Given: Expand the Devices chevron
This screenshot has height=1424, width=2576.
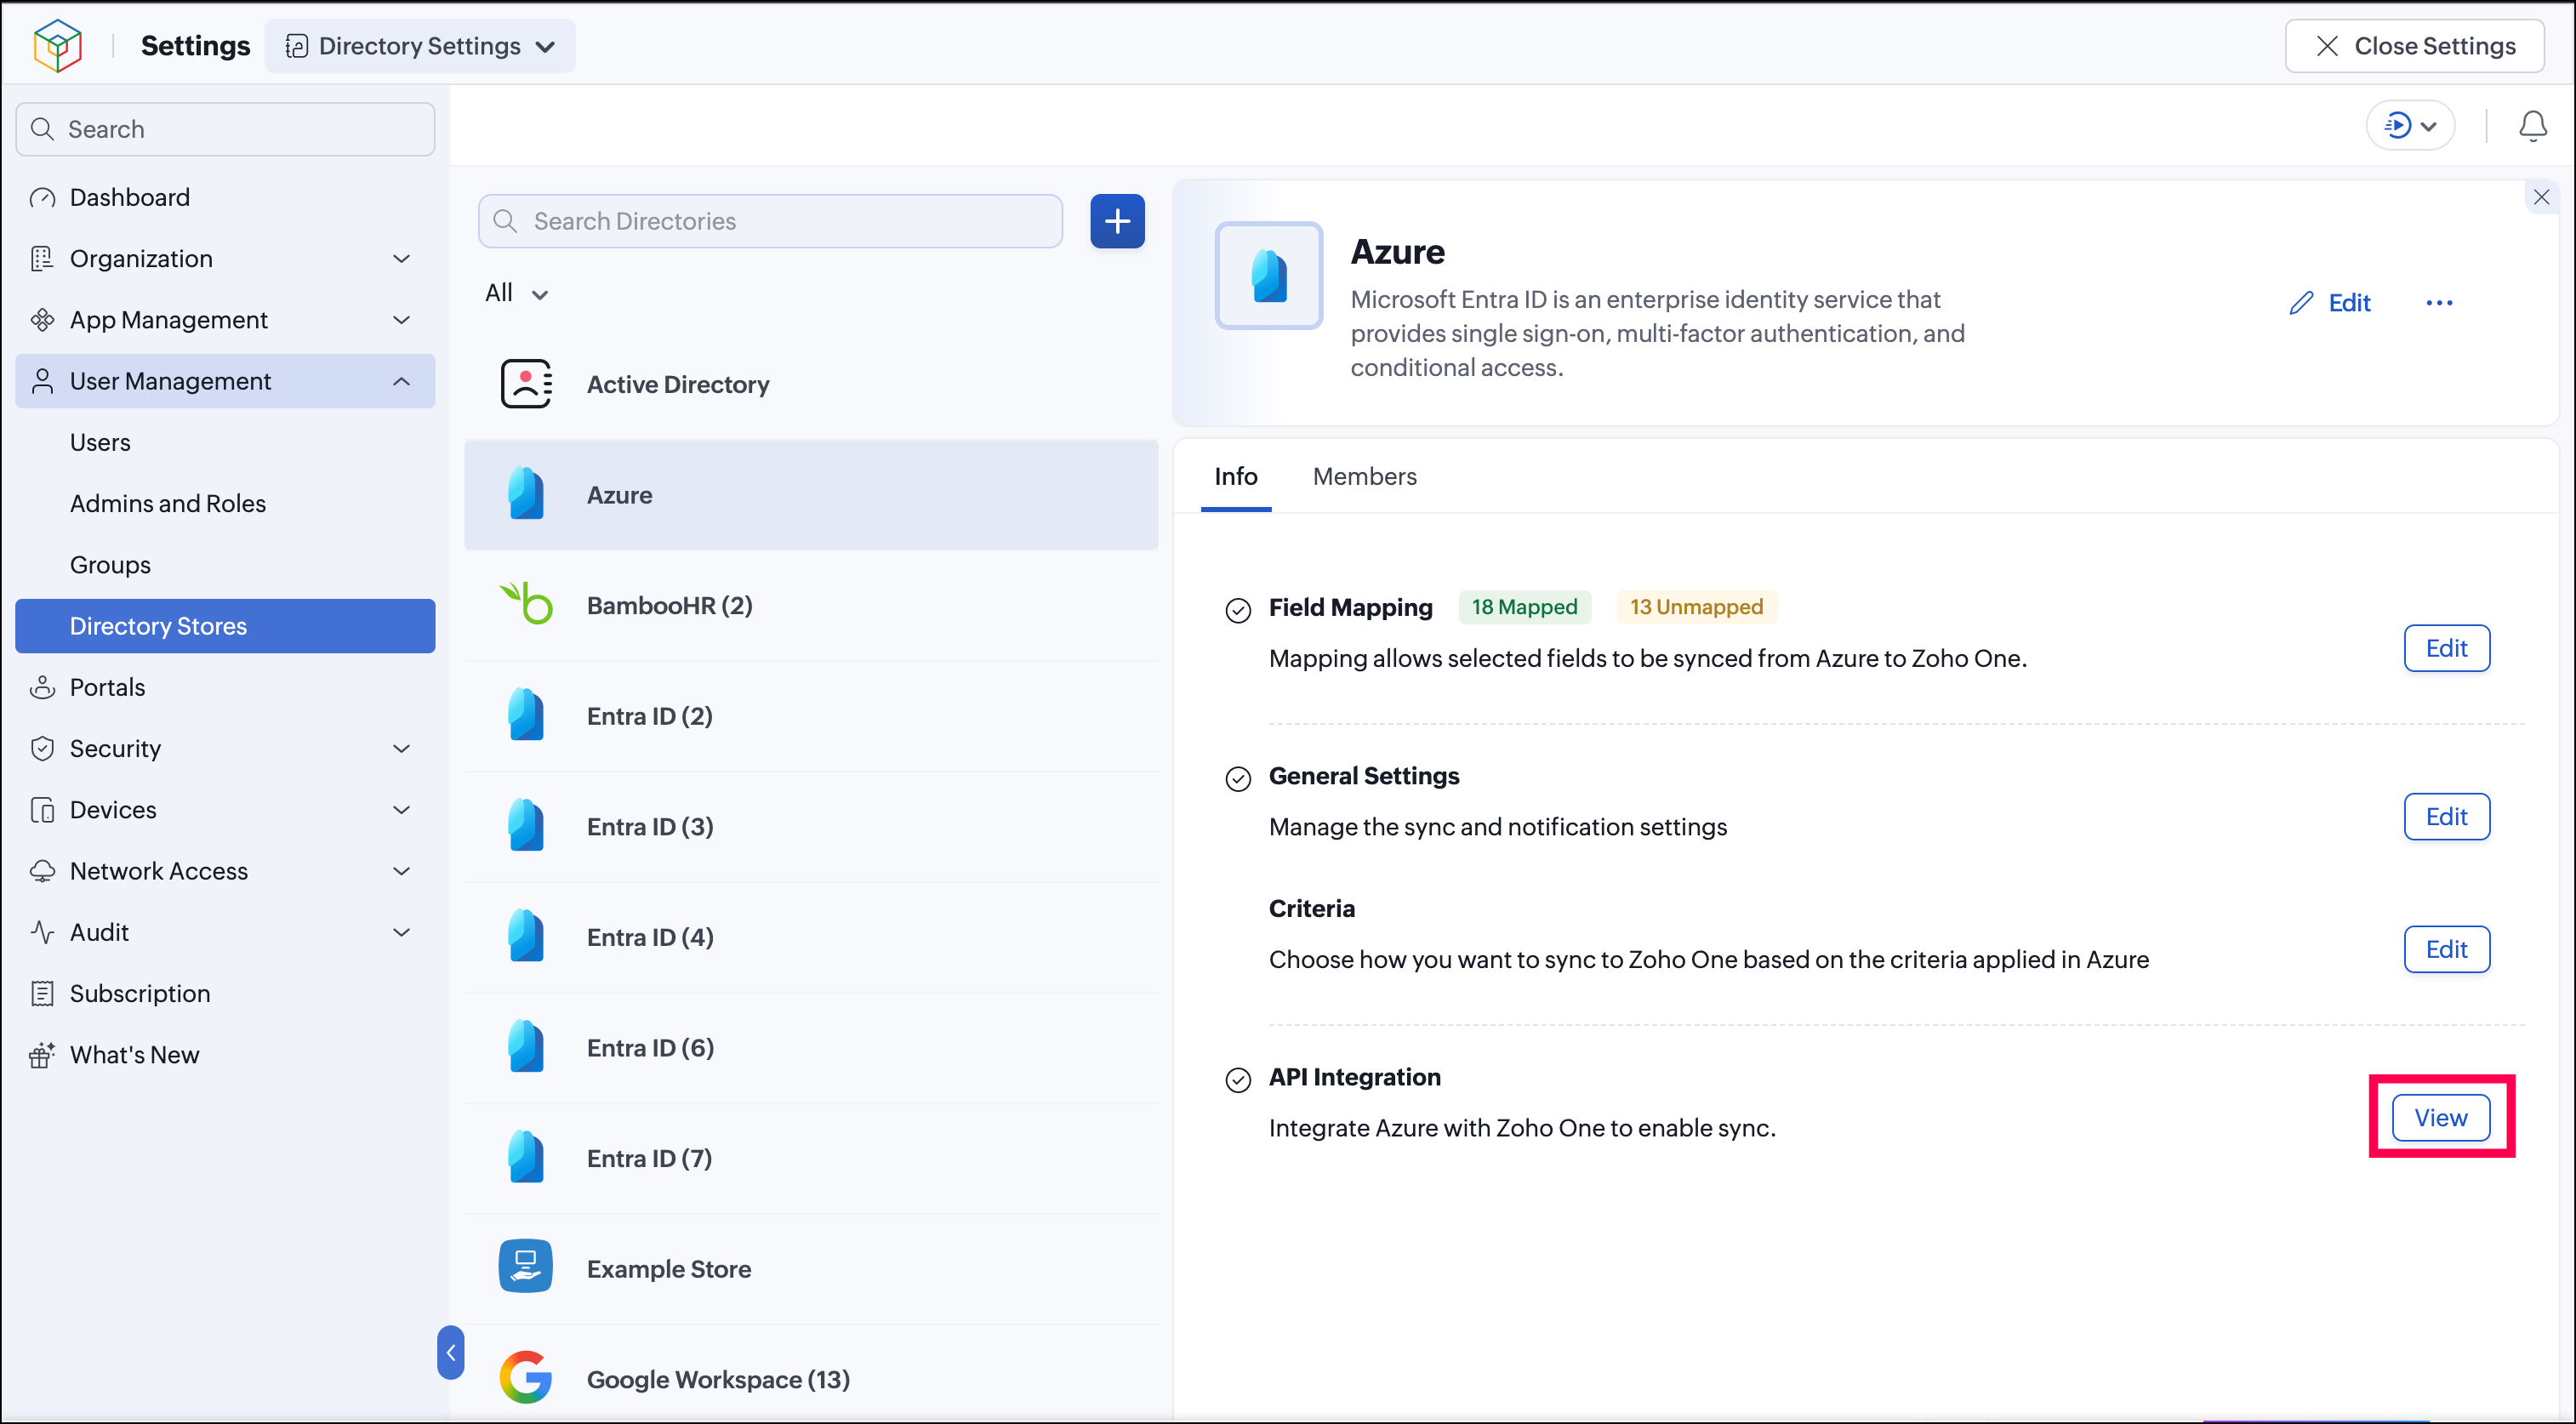Looking at the screenshot, I should [402, 810].
